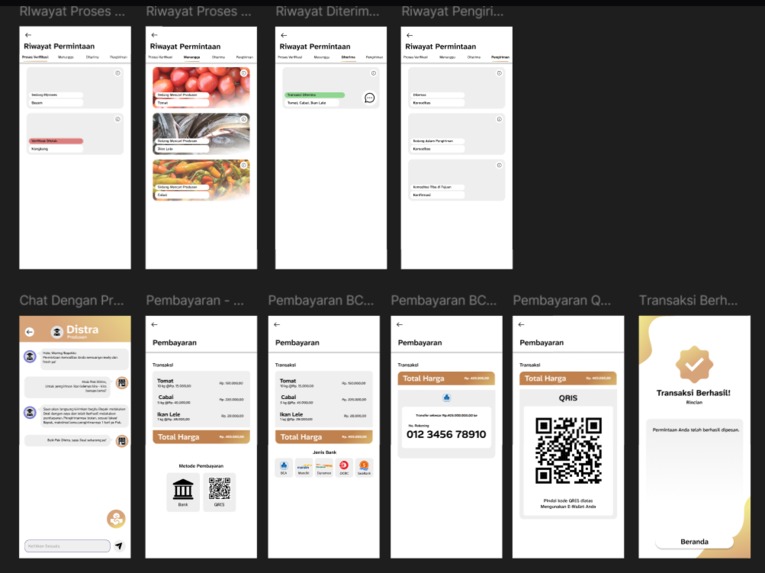This screenshot has height=573, width=765.
Task: Click back arrow in Chat Distra header
Action: [x=29, y=332]
